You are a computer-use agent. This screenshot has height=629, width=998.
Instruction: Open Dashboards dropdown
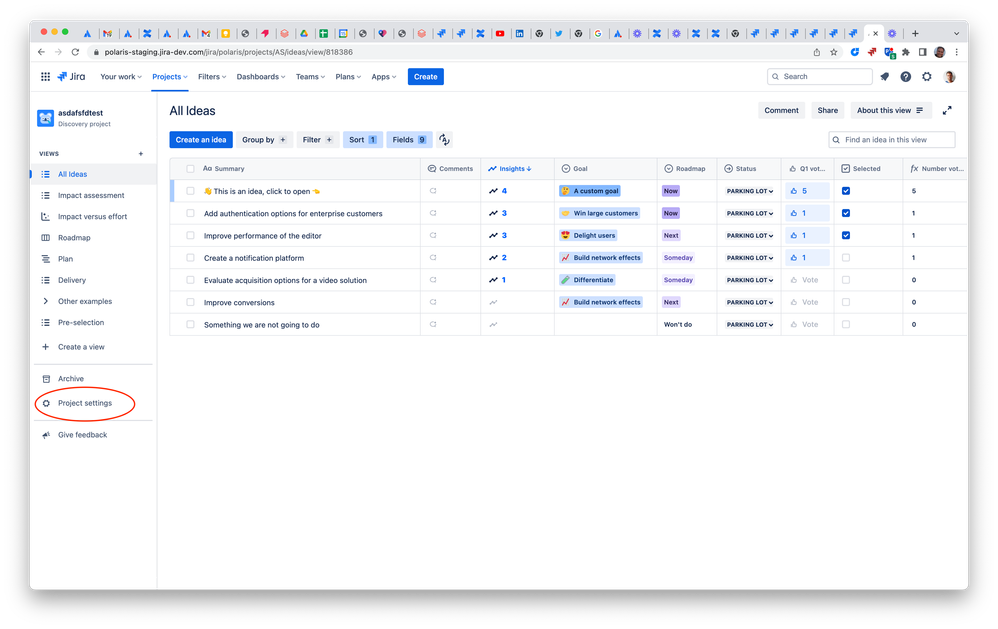261,76
